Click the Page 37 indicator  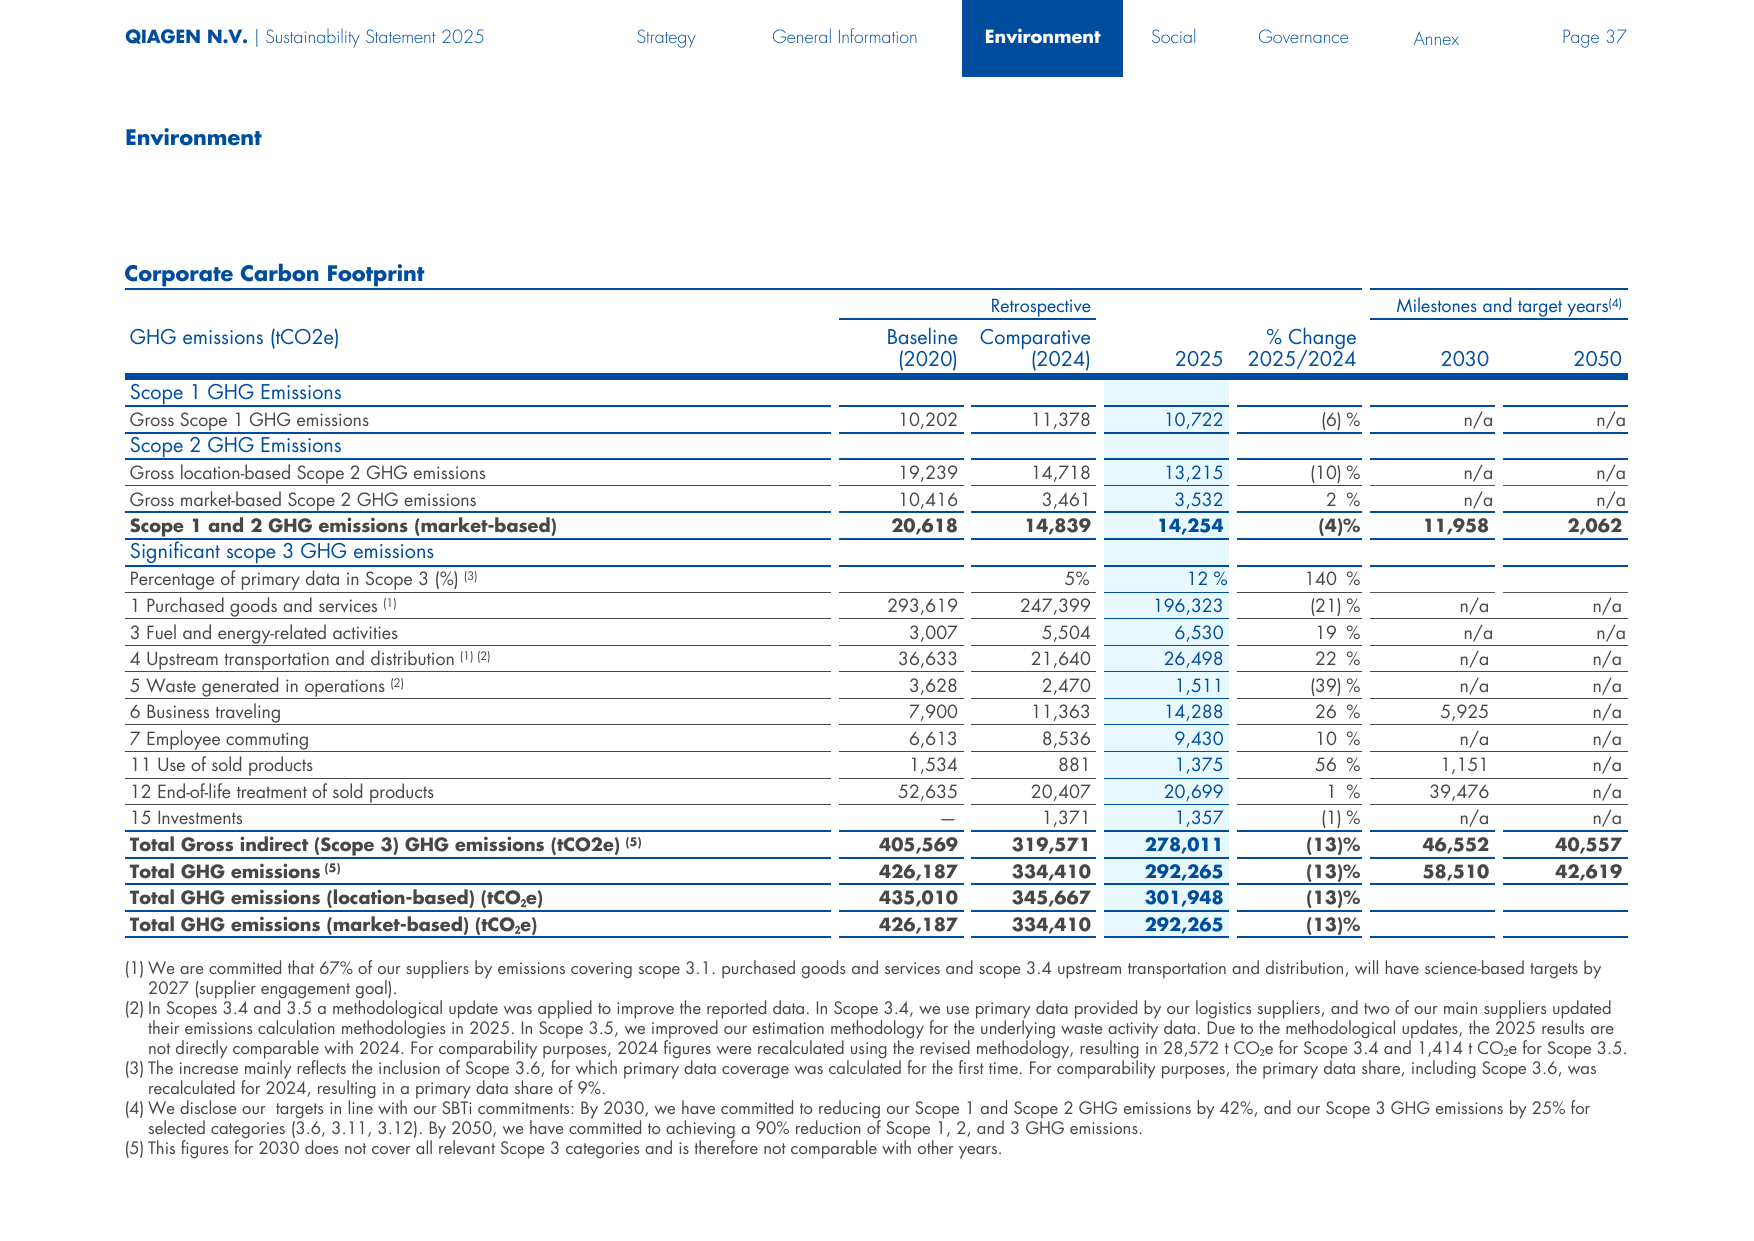[x=1594, y=37]
